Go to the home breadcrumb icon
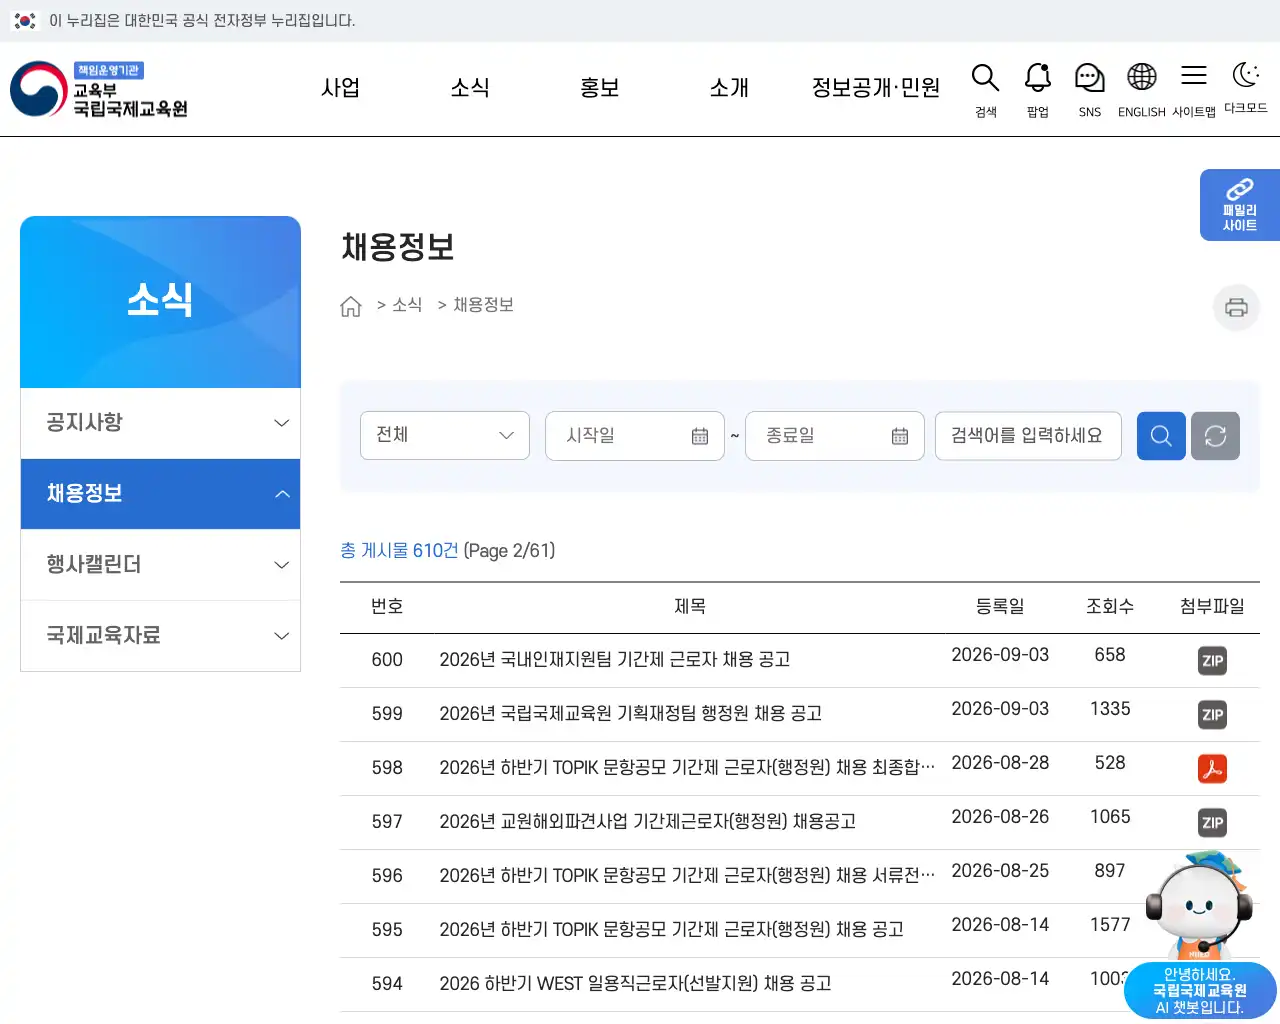The image size is (1280, 1024). coord(351,306)
